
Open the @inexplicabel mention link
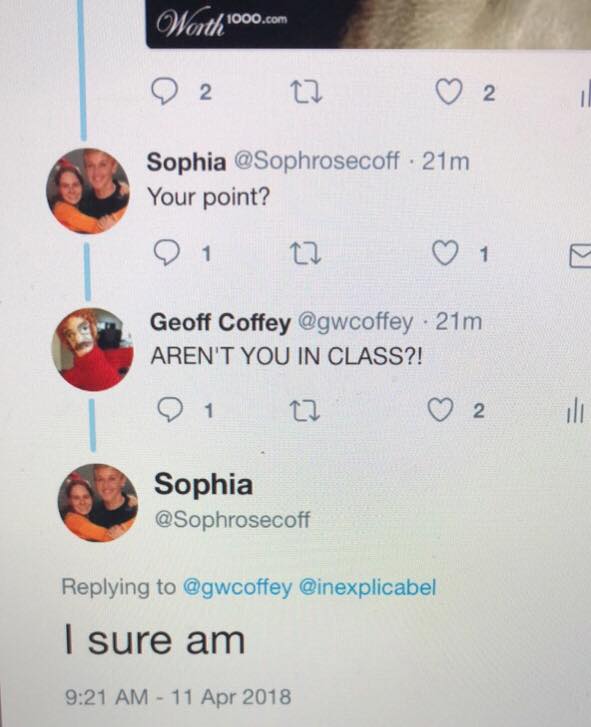[x=368, y=587]
